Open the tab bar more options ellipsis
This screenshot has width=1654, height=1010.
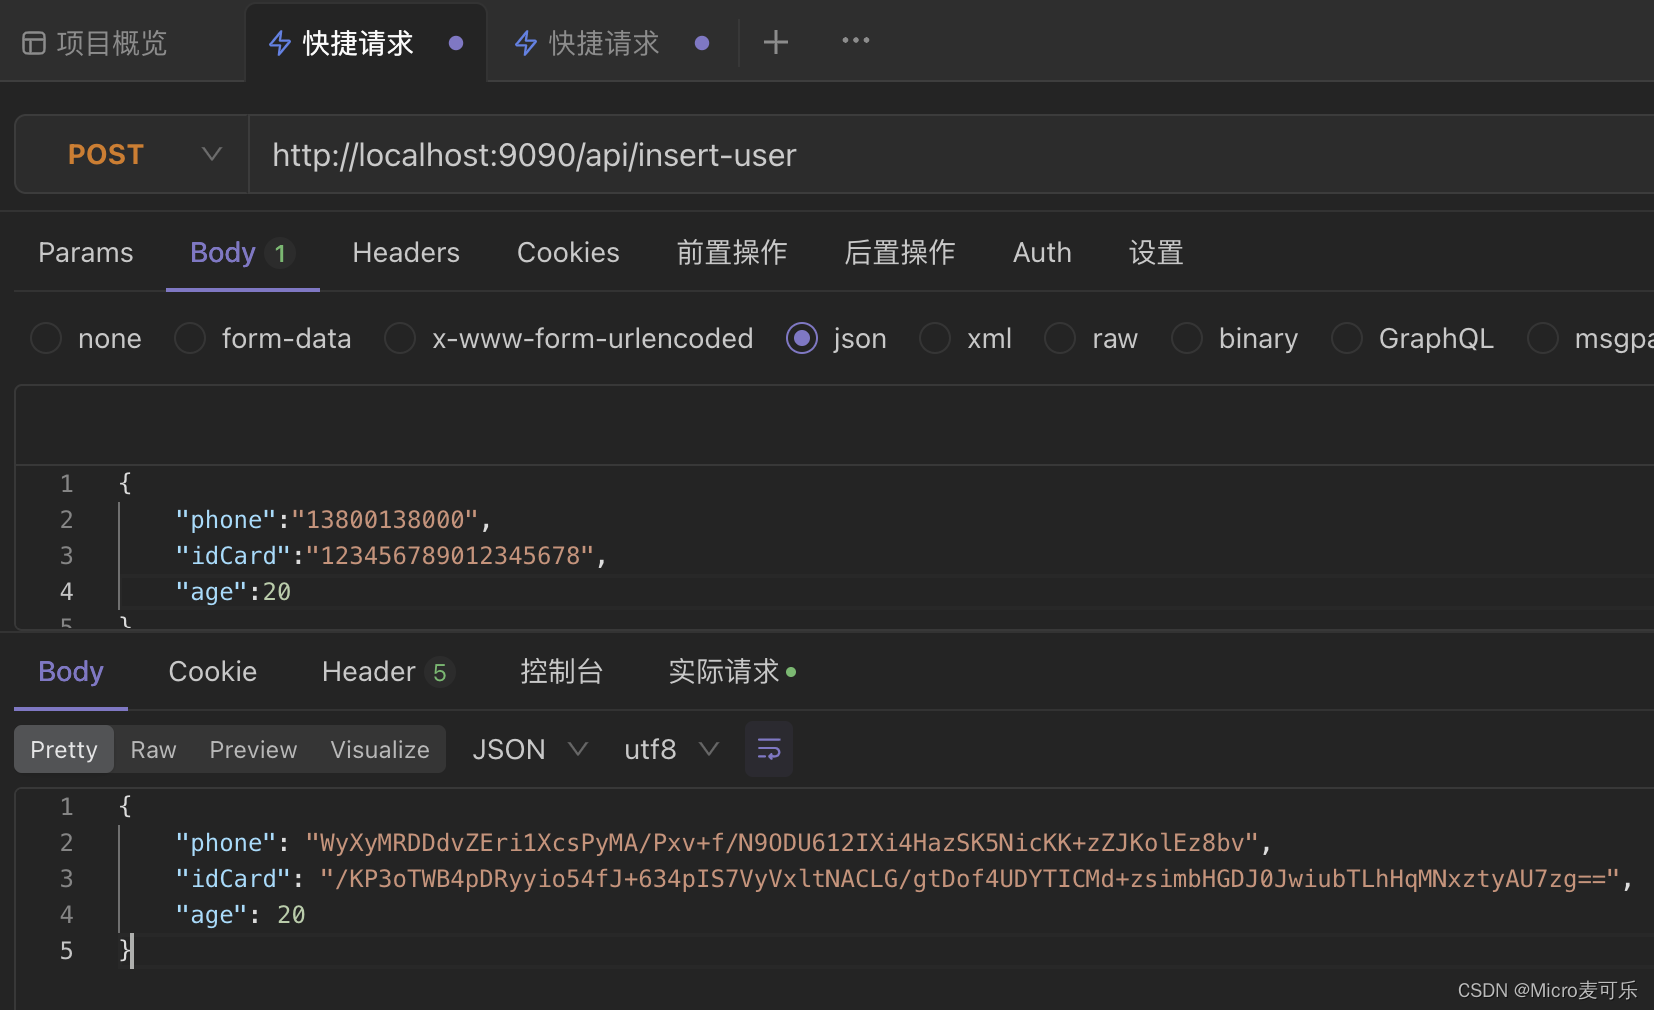point(856,41)
